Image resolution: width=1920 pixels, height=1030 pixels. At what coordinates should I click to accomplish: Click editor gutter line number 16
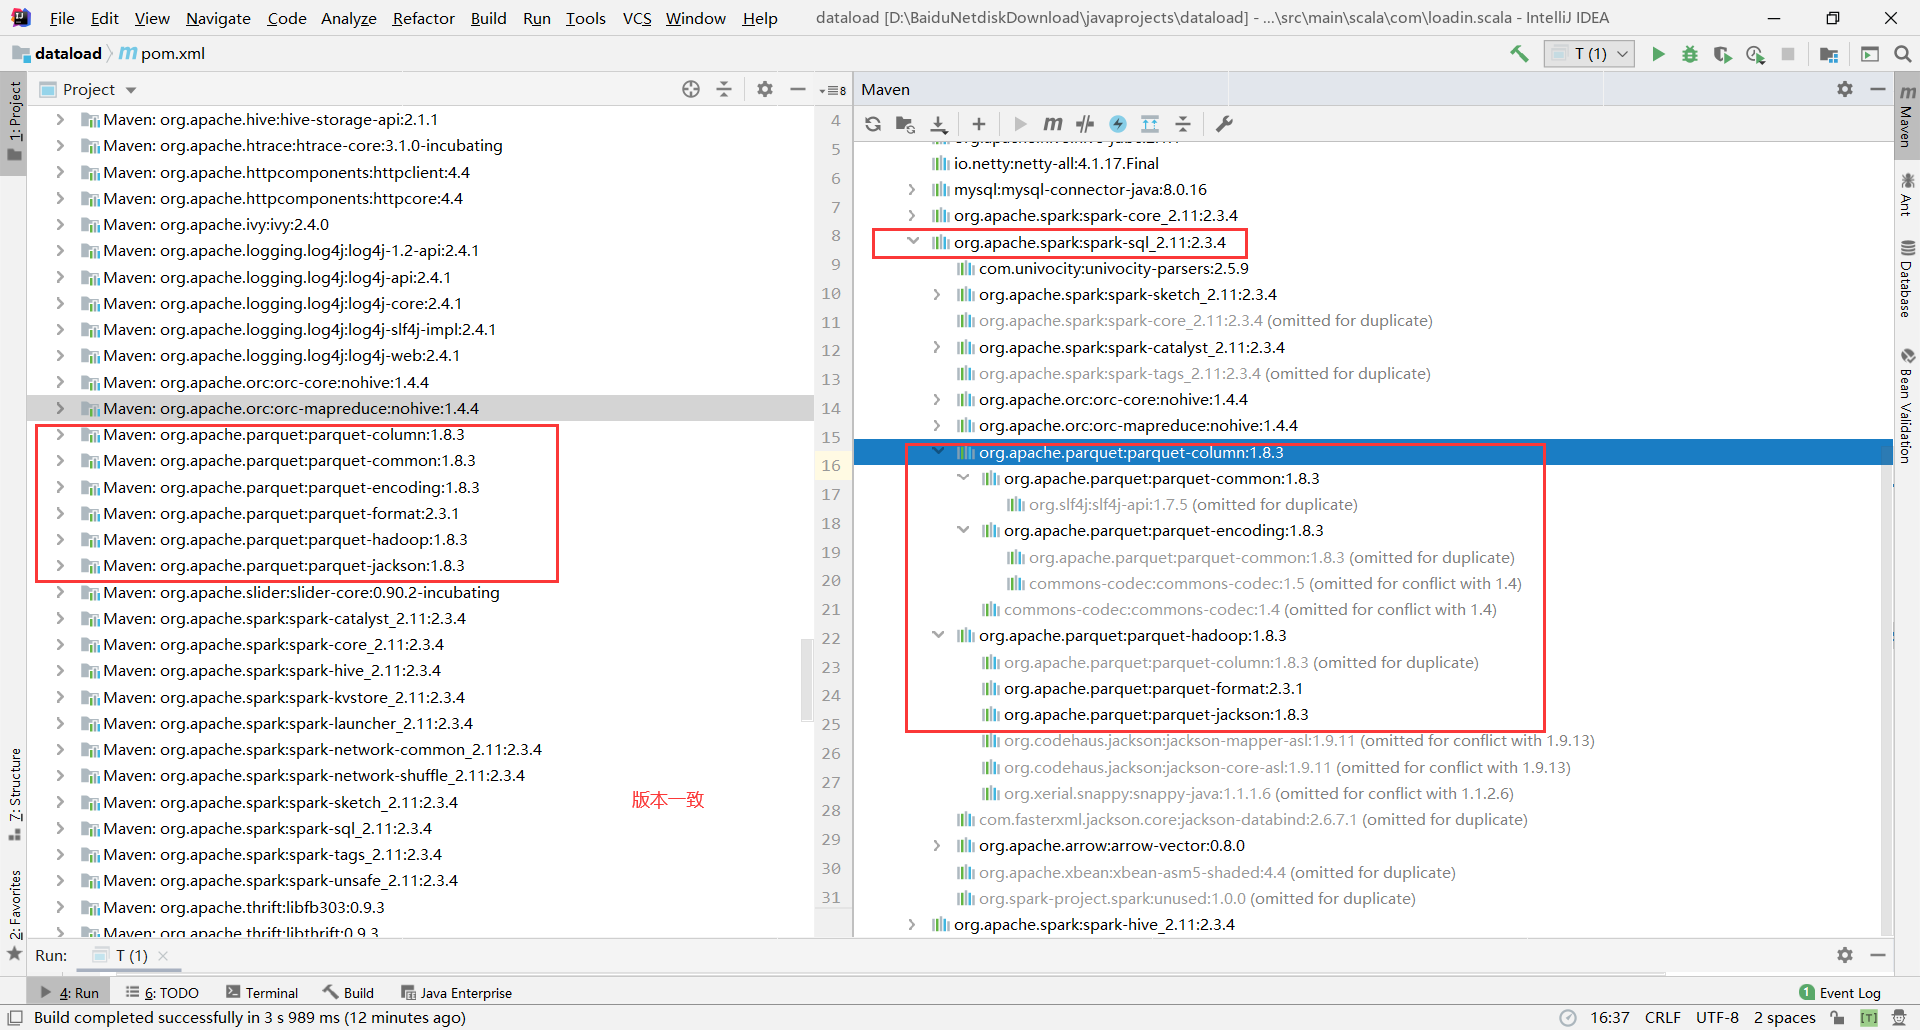pos(831,465)
